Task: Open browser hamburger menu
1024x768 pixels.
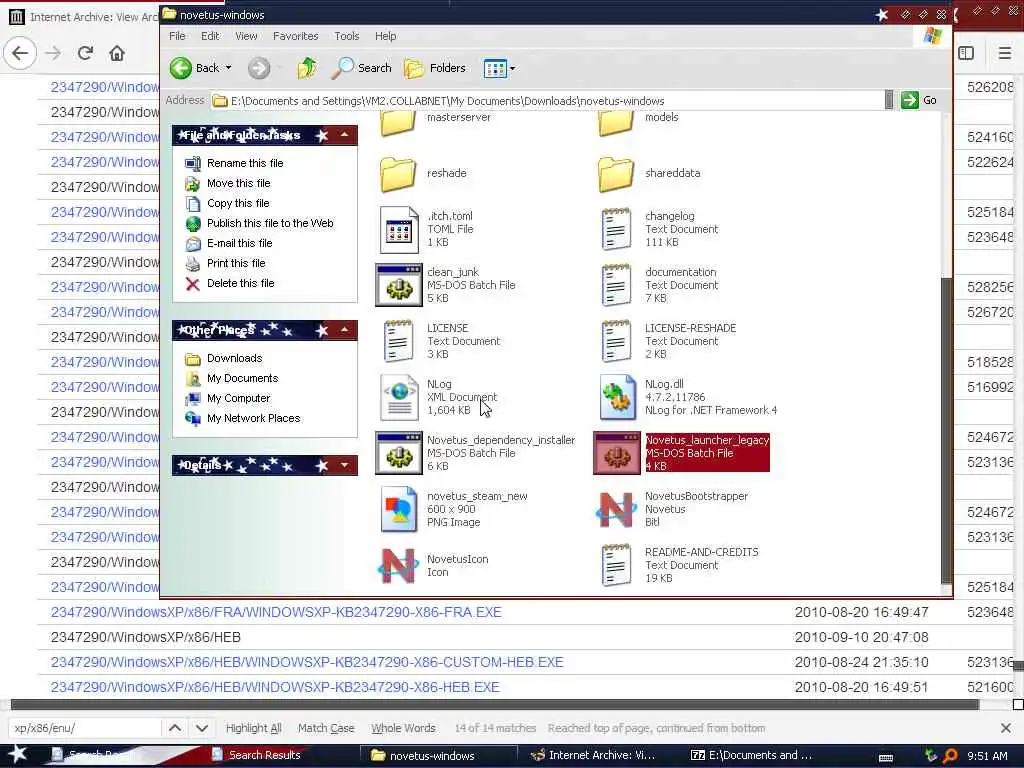Action: coord(1005,53)
